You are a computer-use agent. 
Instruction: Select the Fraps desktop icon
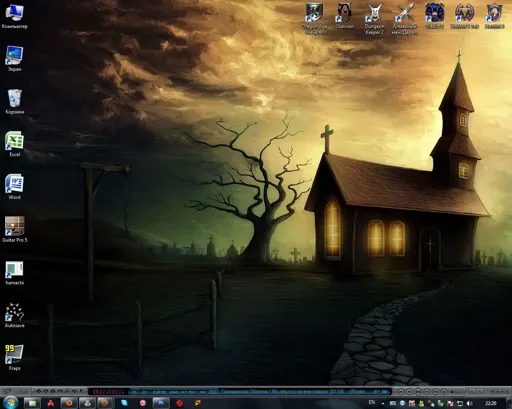14,357
